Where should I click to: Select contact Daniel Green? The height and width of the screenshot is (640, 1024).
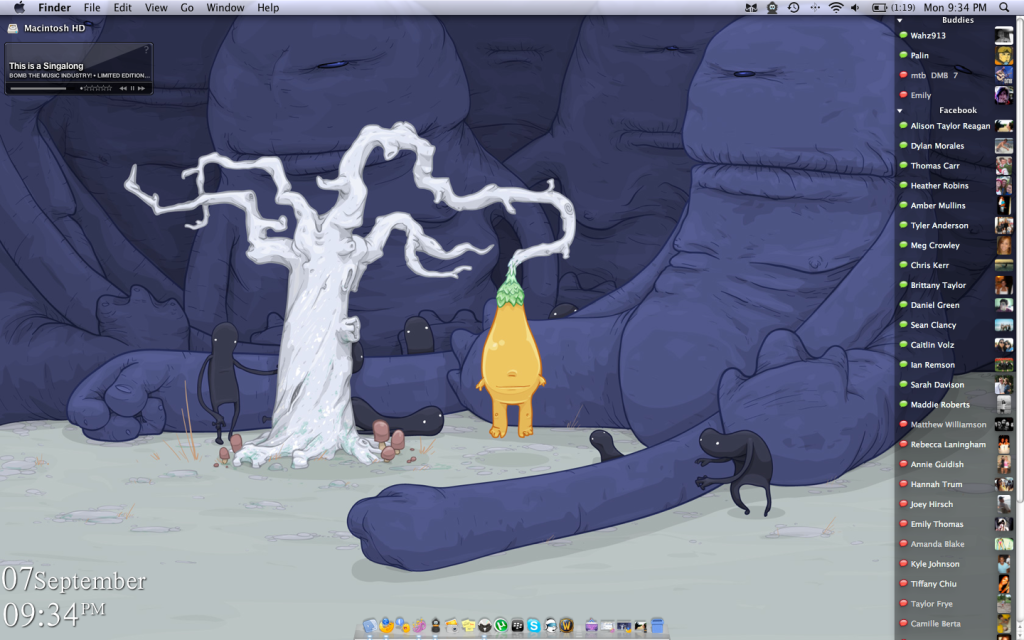955,305
